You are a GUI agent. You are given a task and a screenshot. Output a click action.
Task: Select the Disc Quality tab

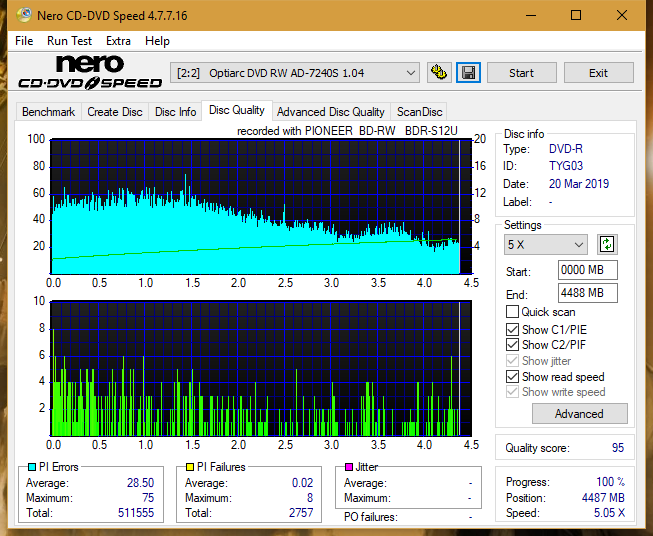tap(237, 110)
